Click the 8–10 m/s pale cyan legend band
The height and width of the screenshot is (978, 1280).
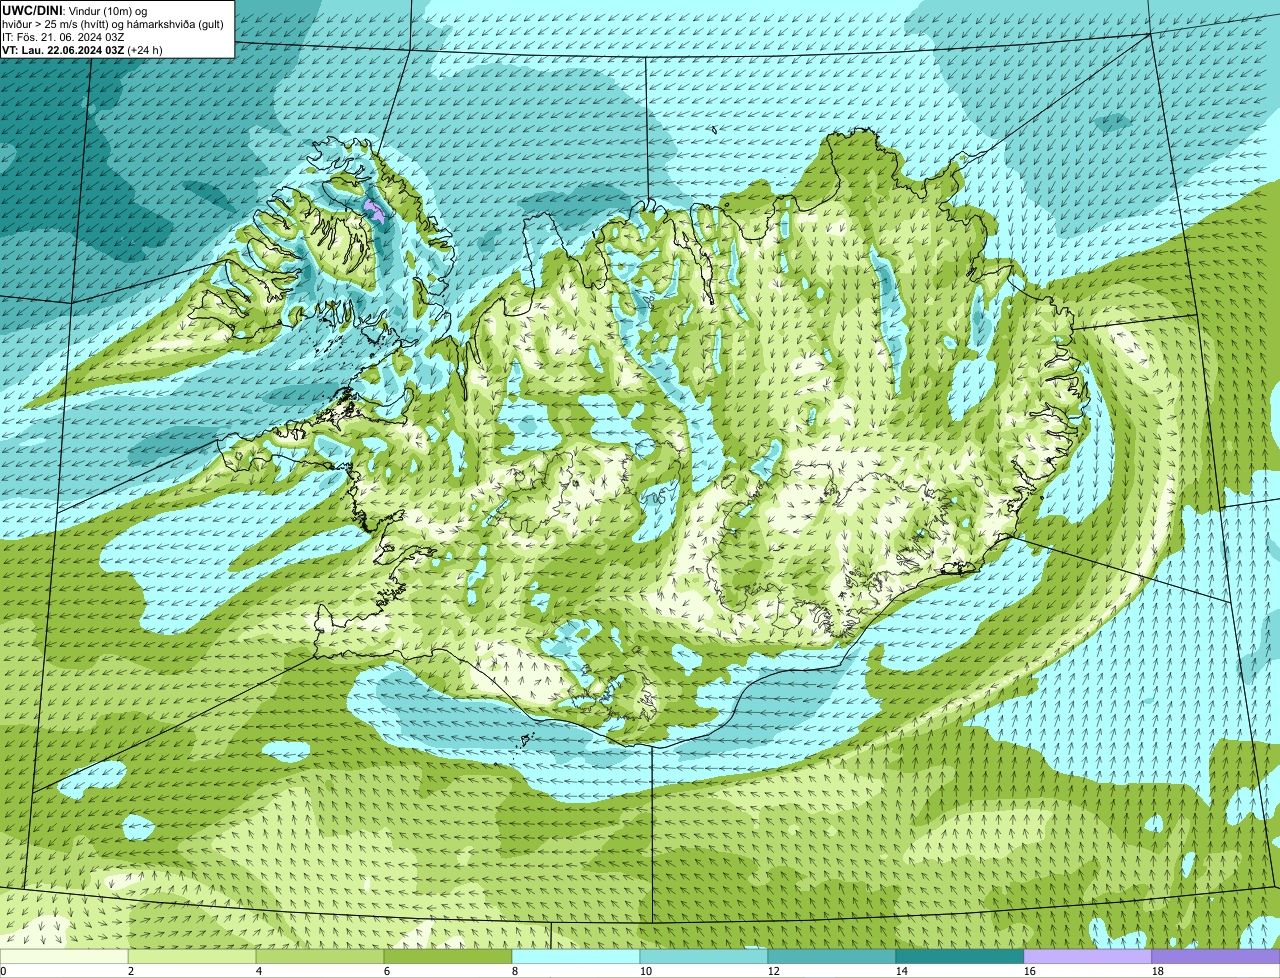[576, 956]
